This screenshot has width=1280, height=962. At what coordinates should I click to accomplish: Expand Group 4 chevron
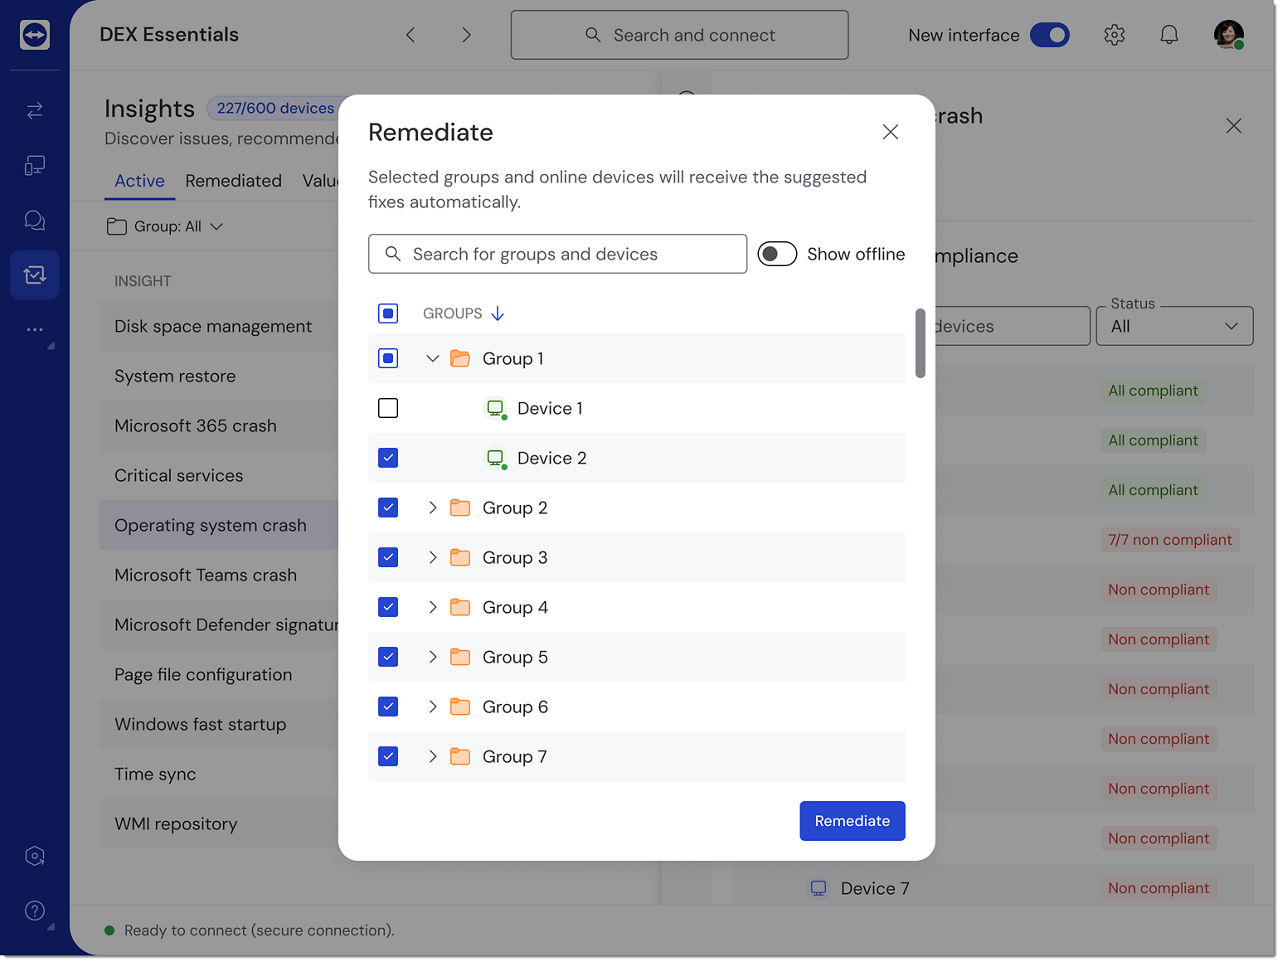coord(432,607)
